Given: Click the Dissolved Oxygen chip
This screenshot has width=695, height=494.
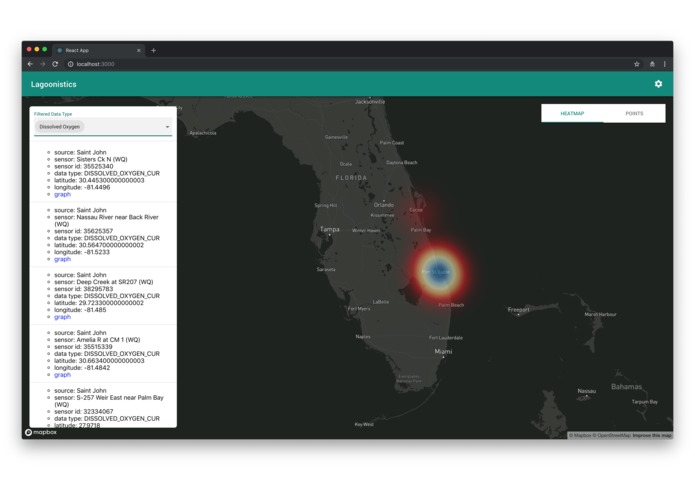Looking at the screenshot, I should (x=59, y=127).
